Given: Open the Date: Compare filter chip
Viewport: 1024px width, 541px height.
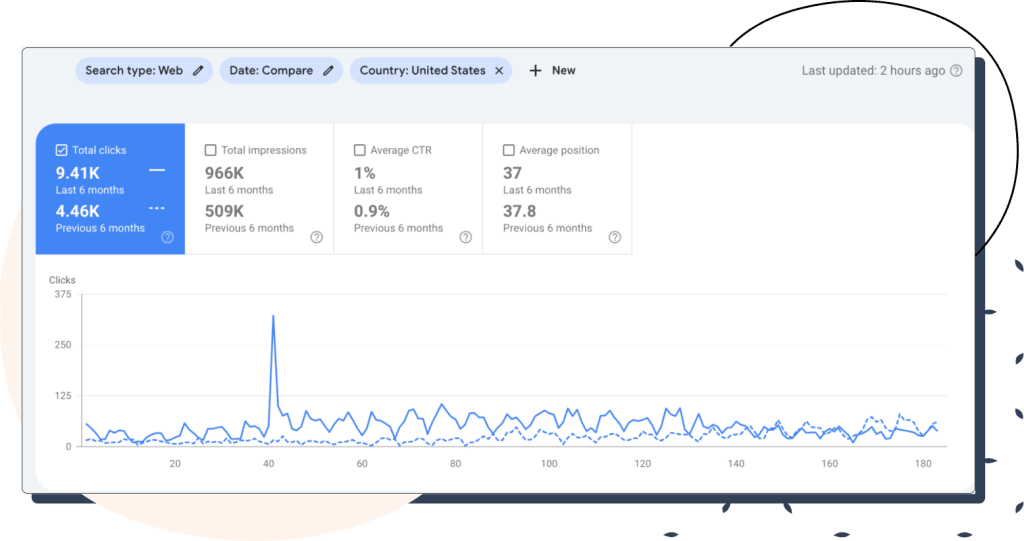Looking at the screenshot, I should coord(270,71).
